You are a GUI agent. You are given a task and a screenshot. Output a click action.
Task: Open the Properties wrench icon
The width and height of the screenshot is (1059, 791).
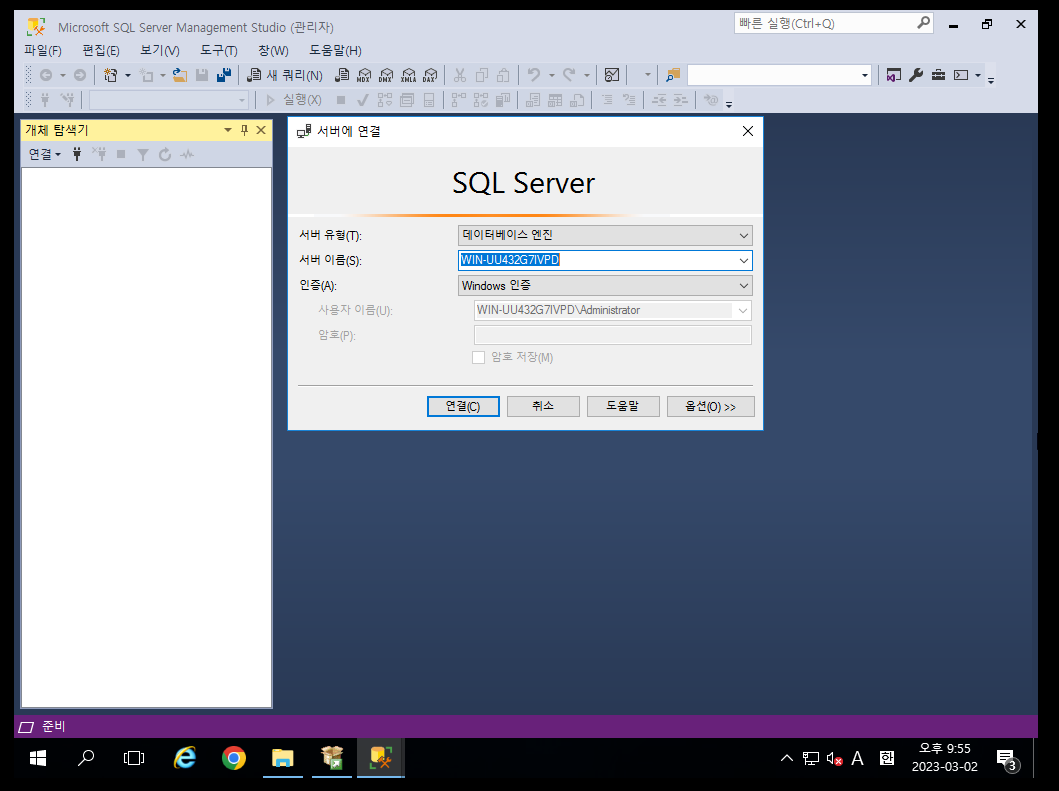point(916,75)
